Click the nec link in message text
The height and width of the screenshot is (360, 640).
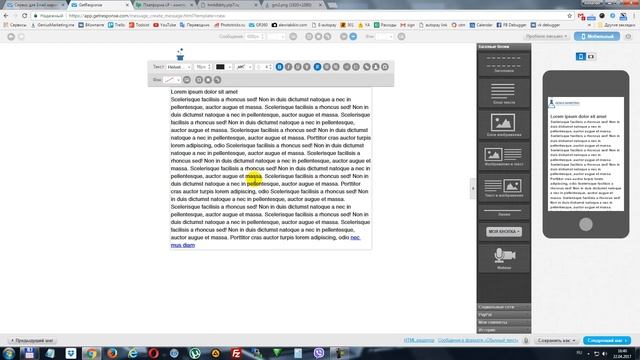click(355, 237)
